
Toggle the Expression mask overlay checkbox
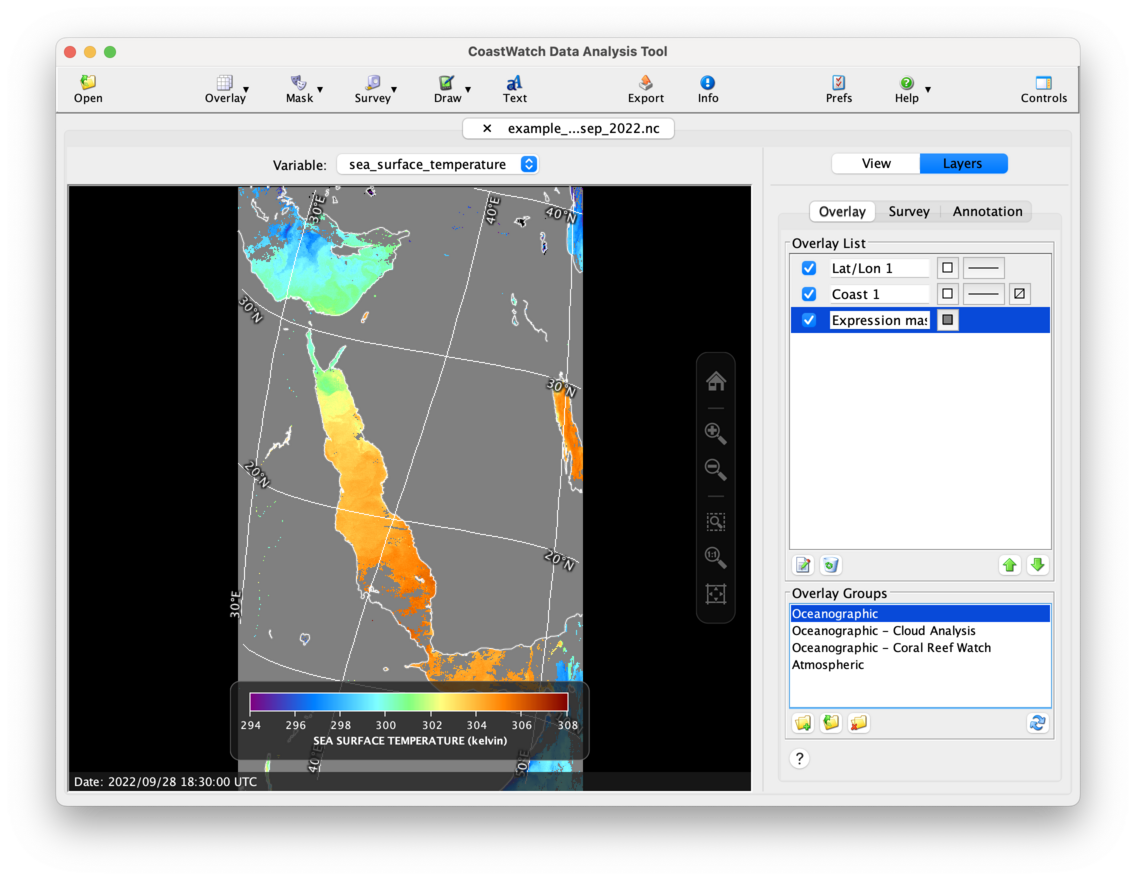[x=809, y=320]
